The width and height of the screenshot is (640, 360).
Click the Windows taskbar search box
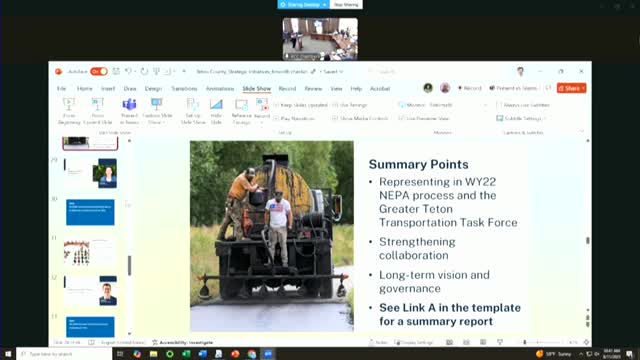tap(64, 354)
